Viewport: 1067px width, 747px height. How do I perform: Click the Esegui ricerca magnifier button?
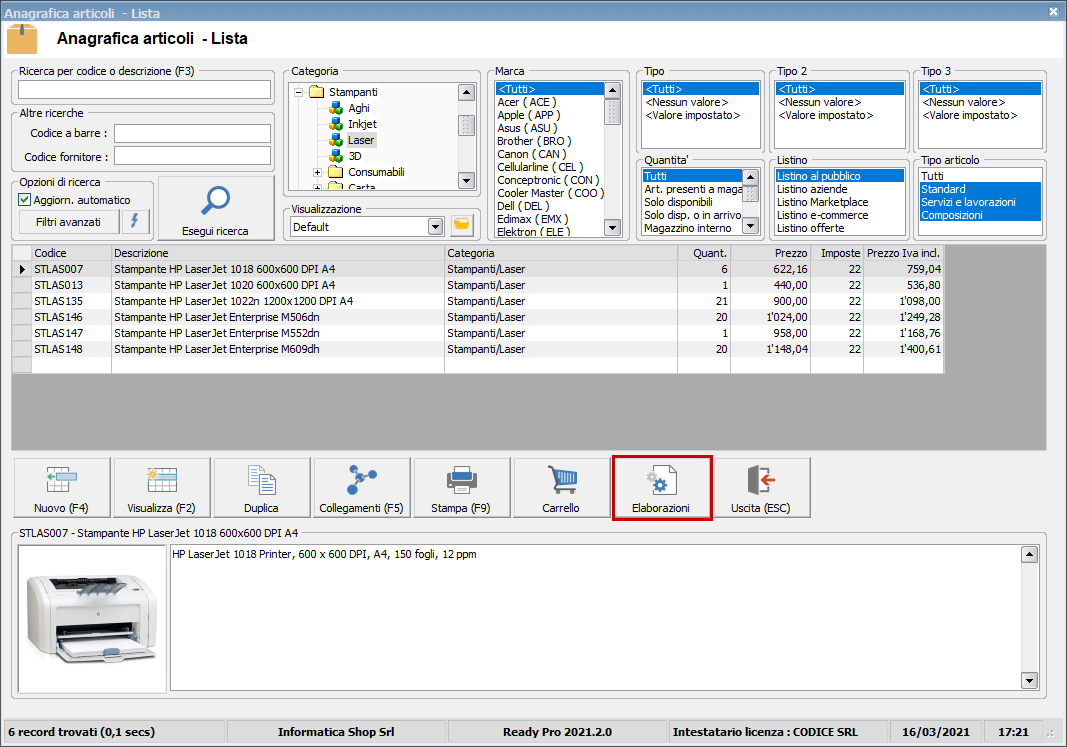pyautogui.click(x=216, y=208)
